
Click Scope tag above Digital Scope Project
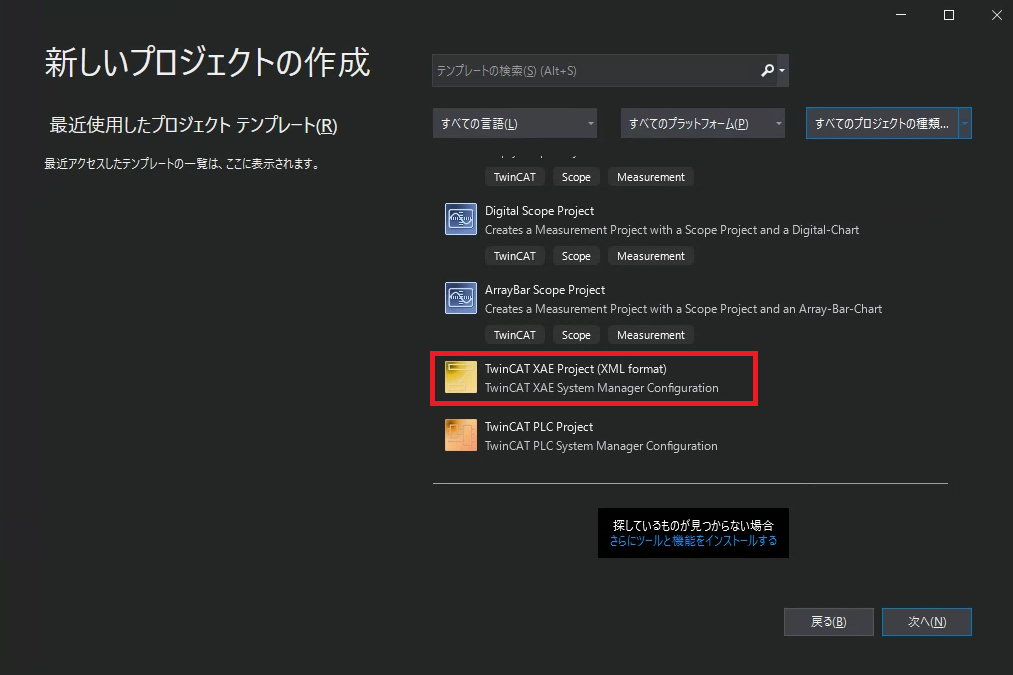[x=576, y=177]
